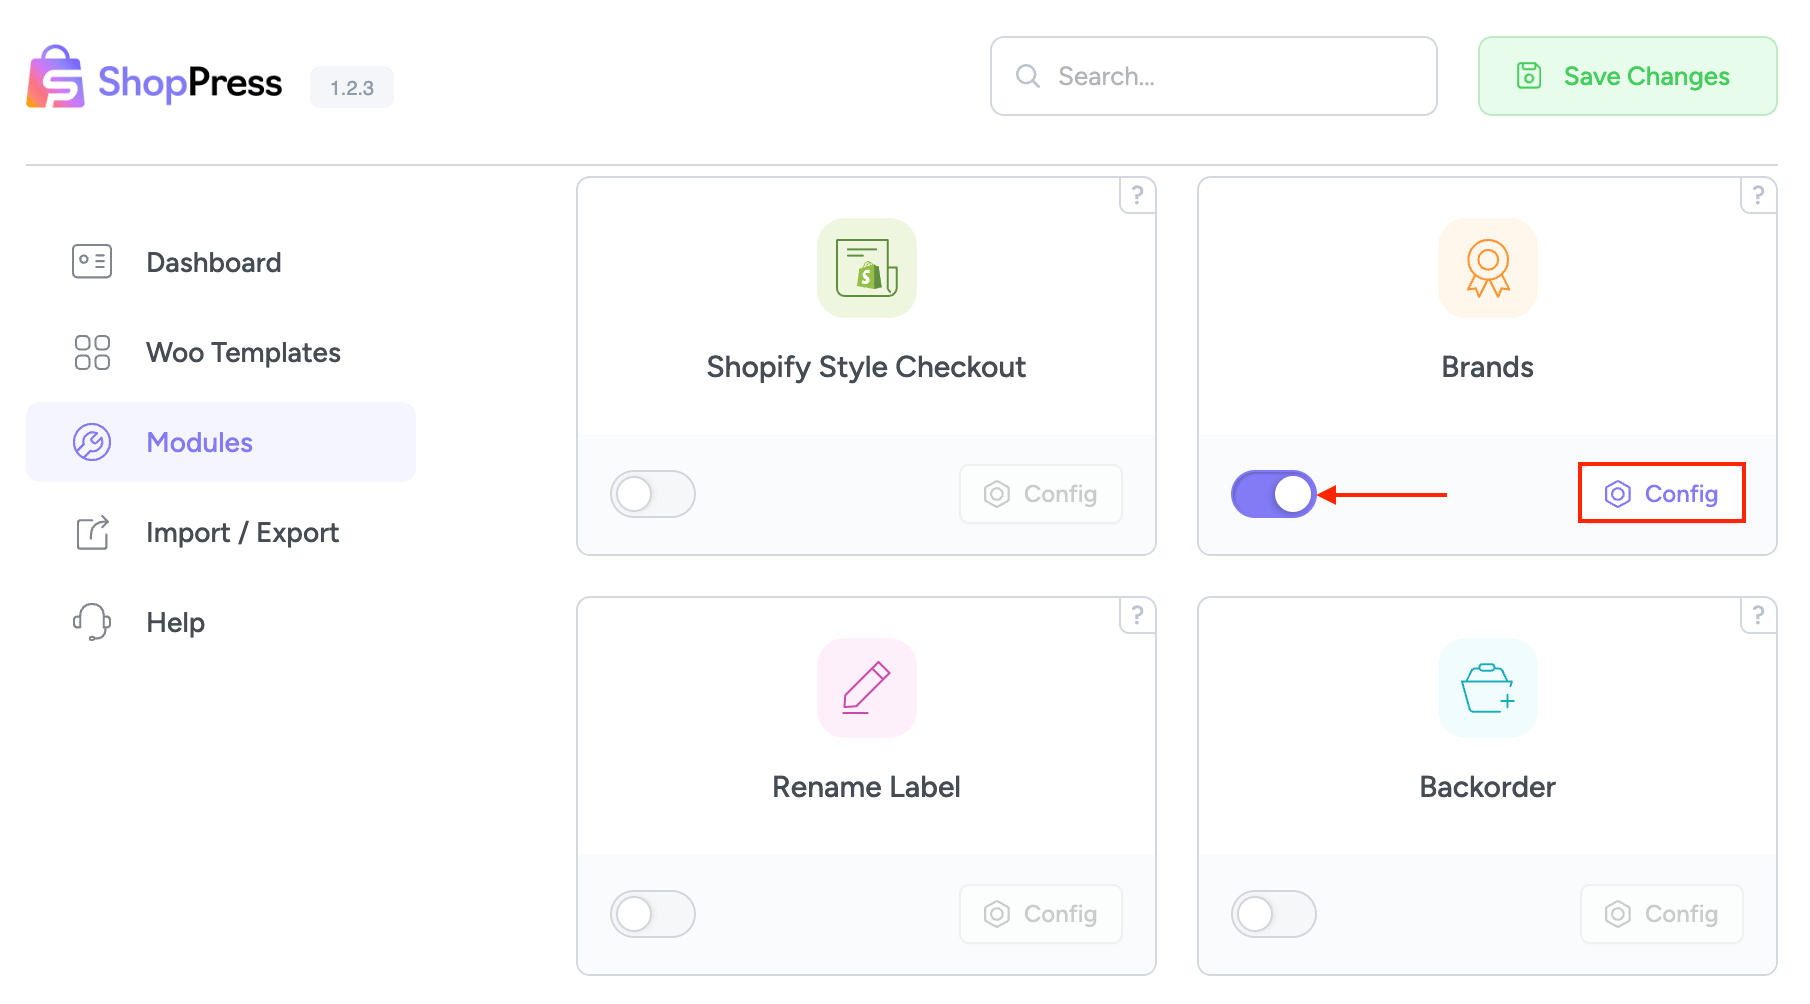
Task: Enable the Shopify Style Checkout toggle
Action: 653,493
